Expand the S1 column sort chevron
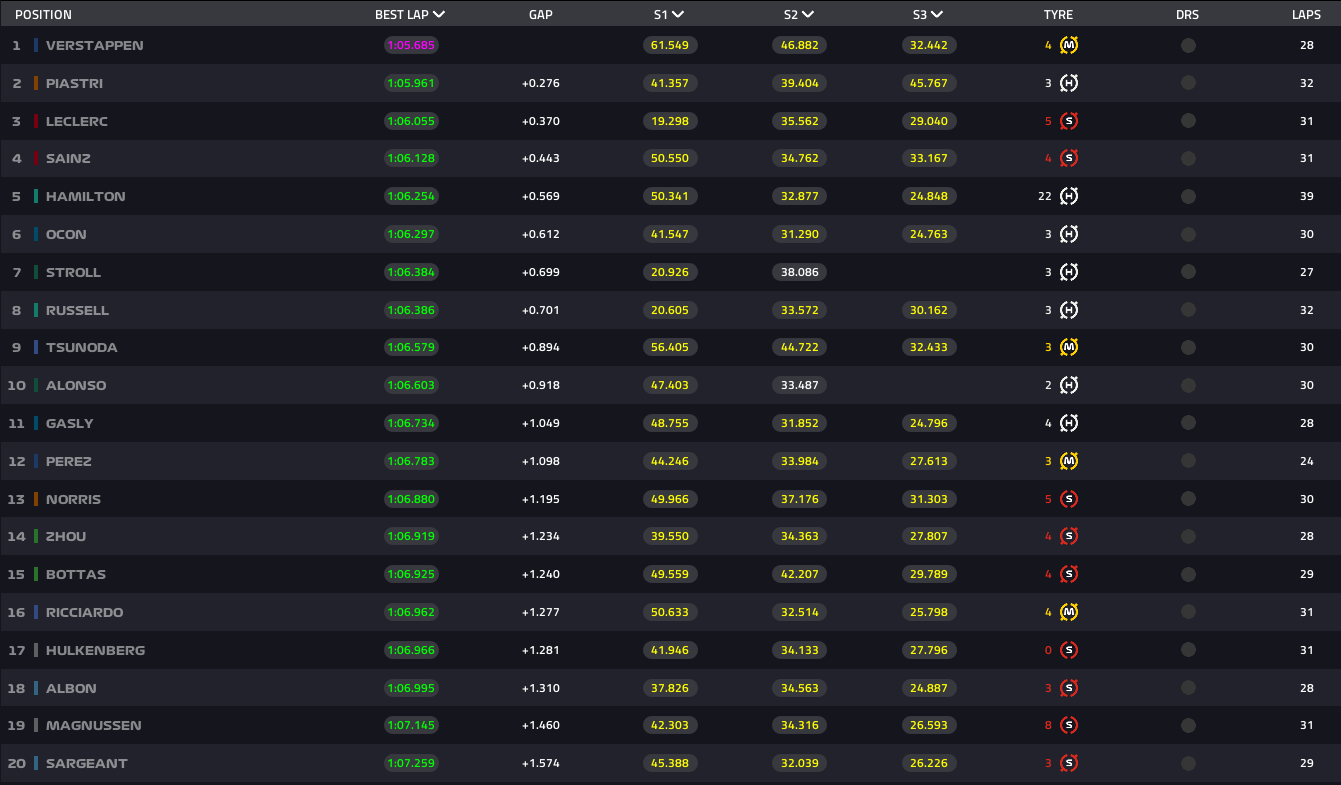This screenshot has height=785, width=1341. click(680, 14)
